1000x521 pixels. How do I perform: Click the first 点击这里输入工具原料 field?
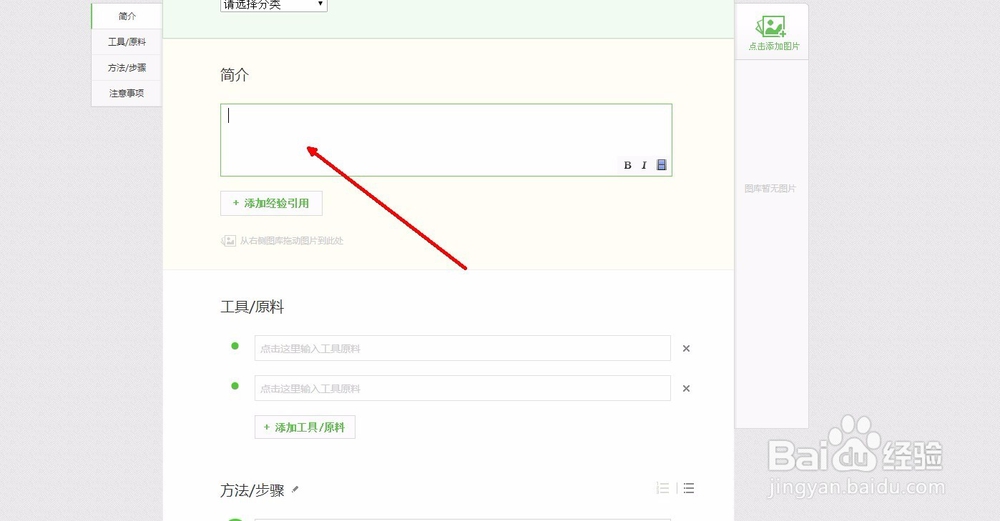[x=462, y=348]
